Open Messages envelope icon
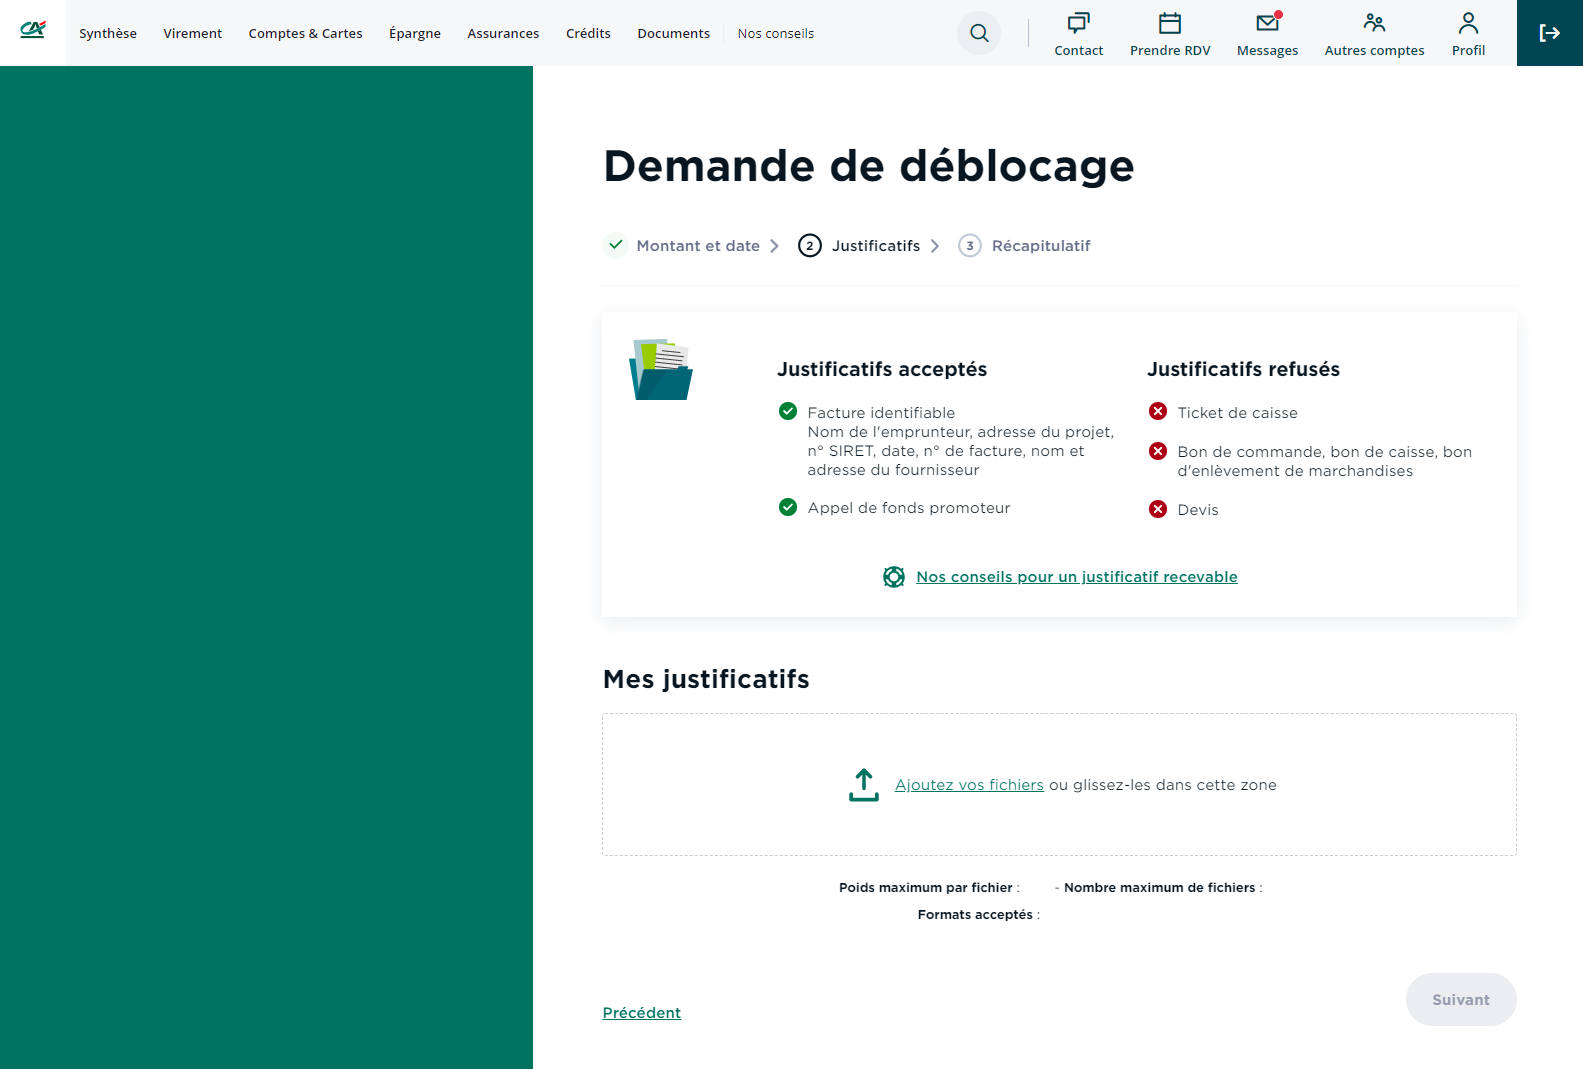 click(x=1267, y=23)
